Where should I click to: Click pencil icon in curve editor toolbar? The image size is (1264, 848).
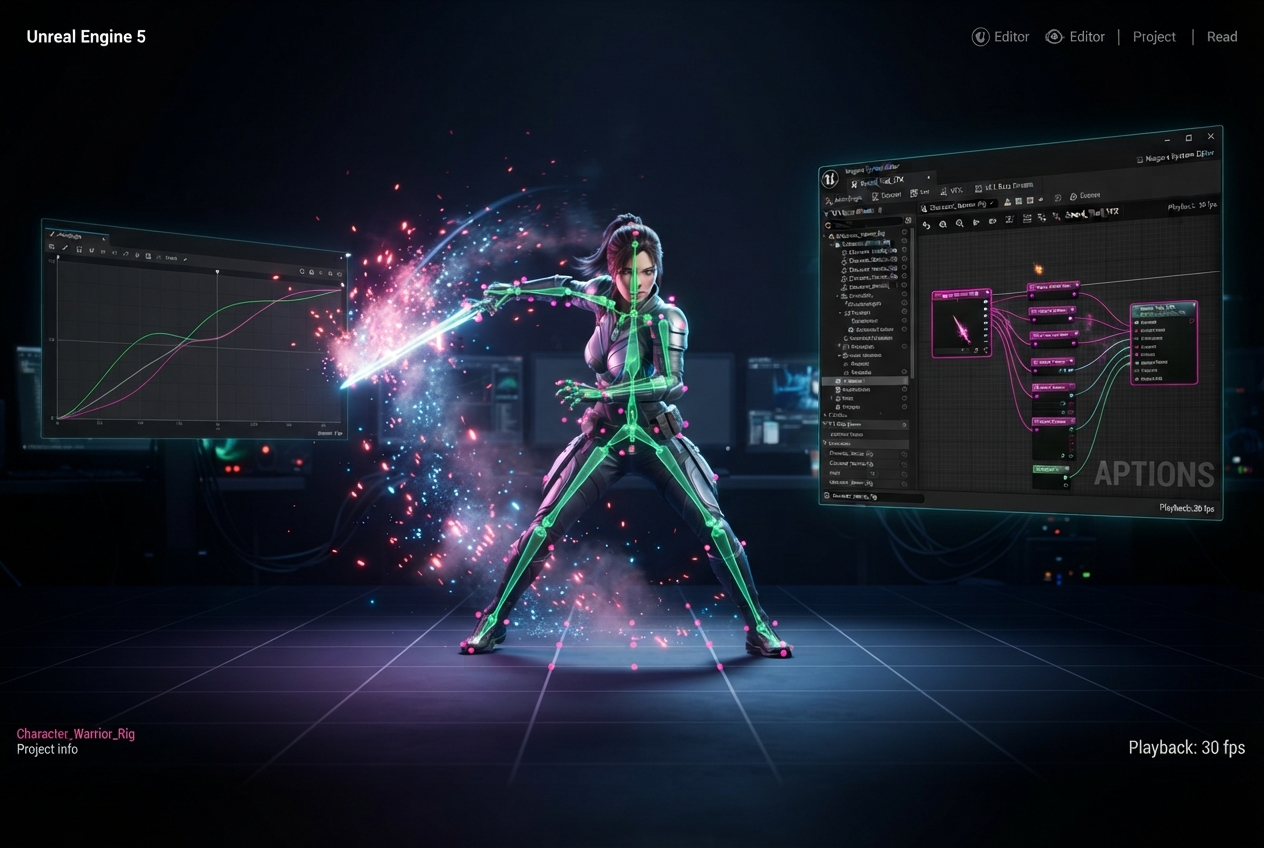point(65,247)
